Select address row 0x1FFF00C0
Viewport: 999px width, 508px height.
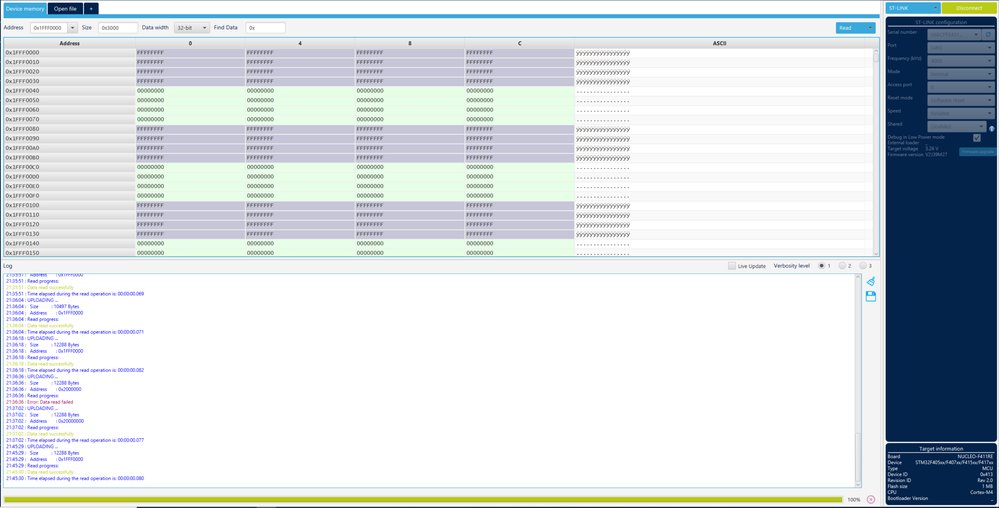pos(69,168)
